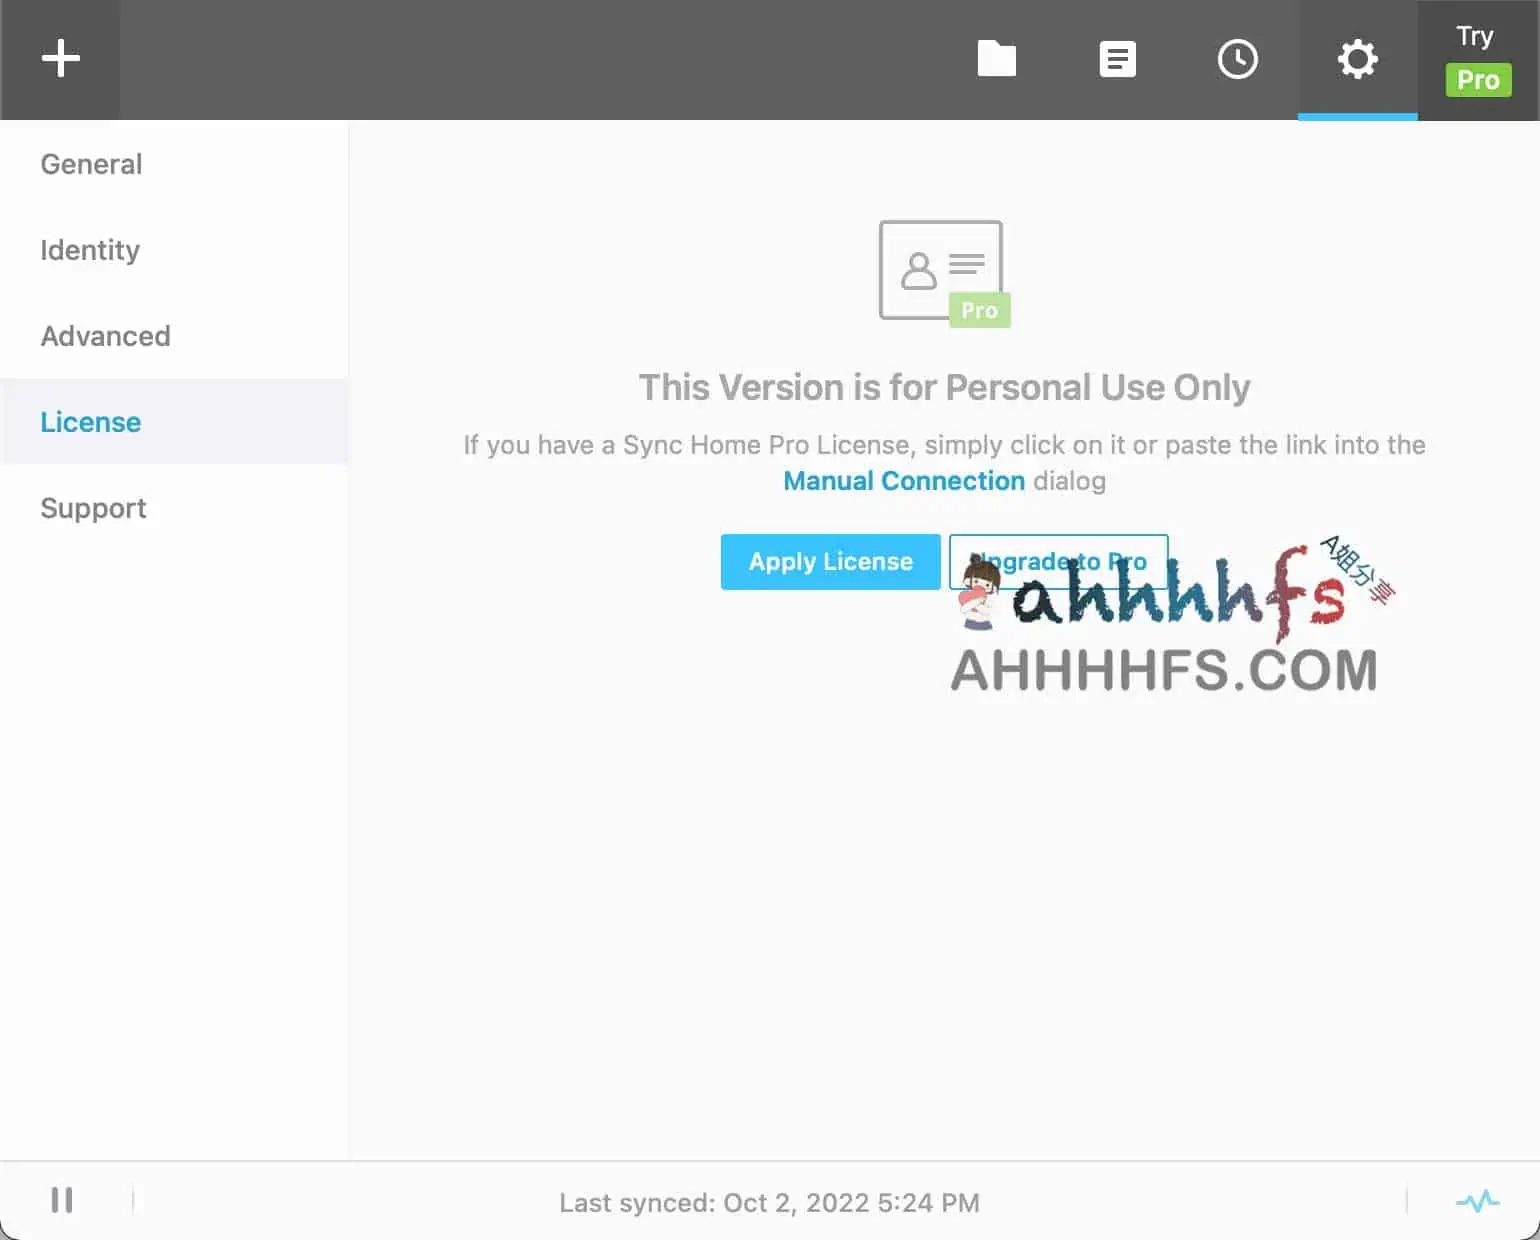
Task: Click the Try Pro badge
Action: click(1478, 60)
